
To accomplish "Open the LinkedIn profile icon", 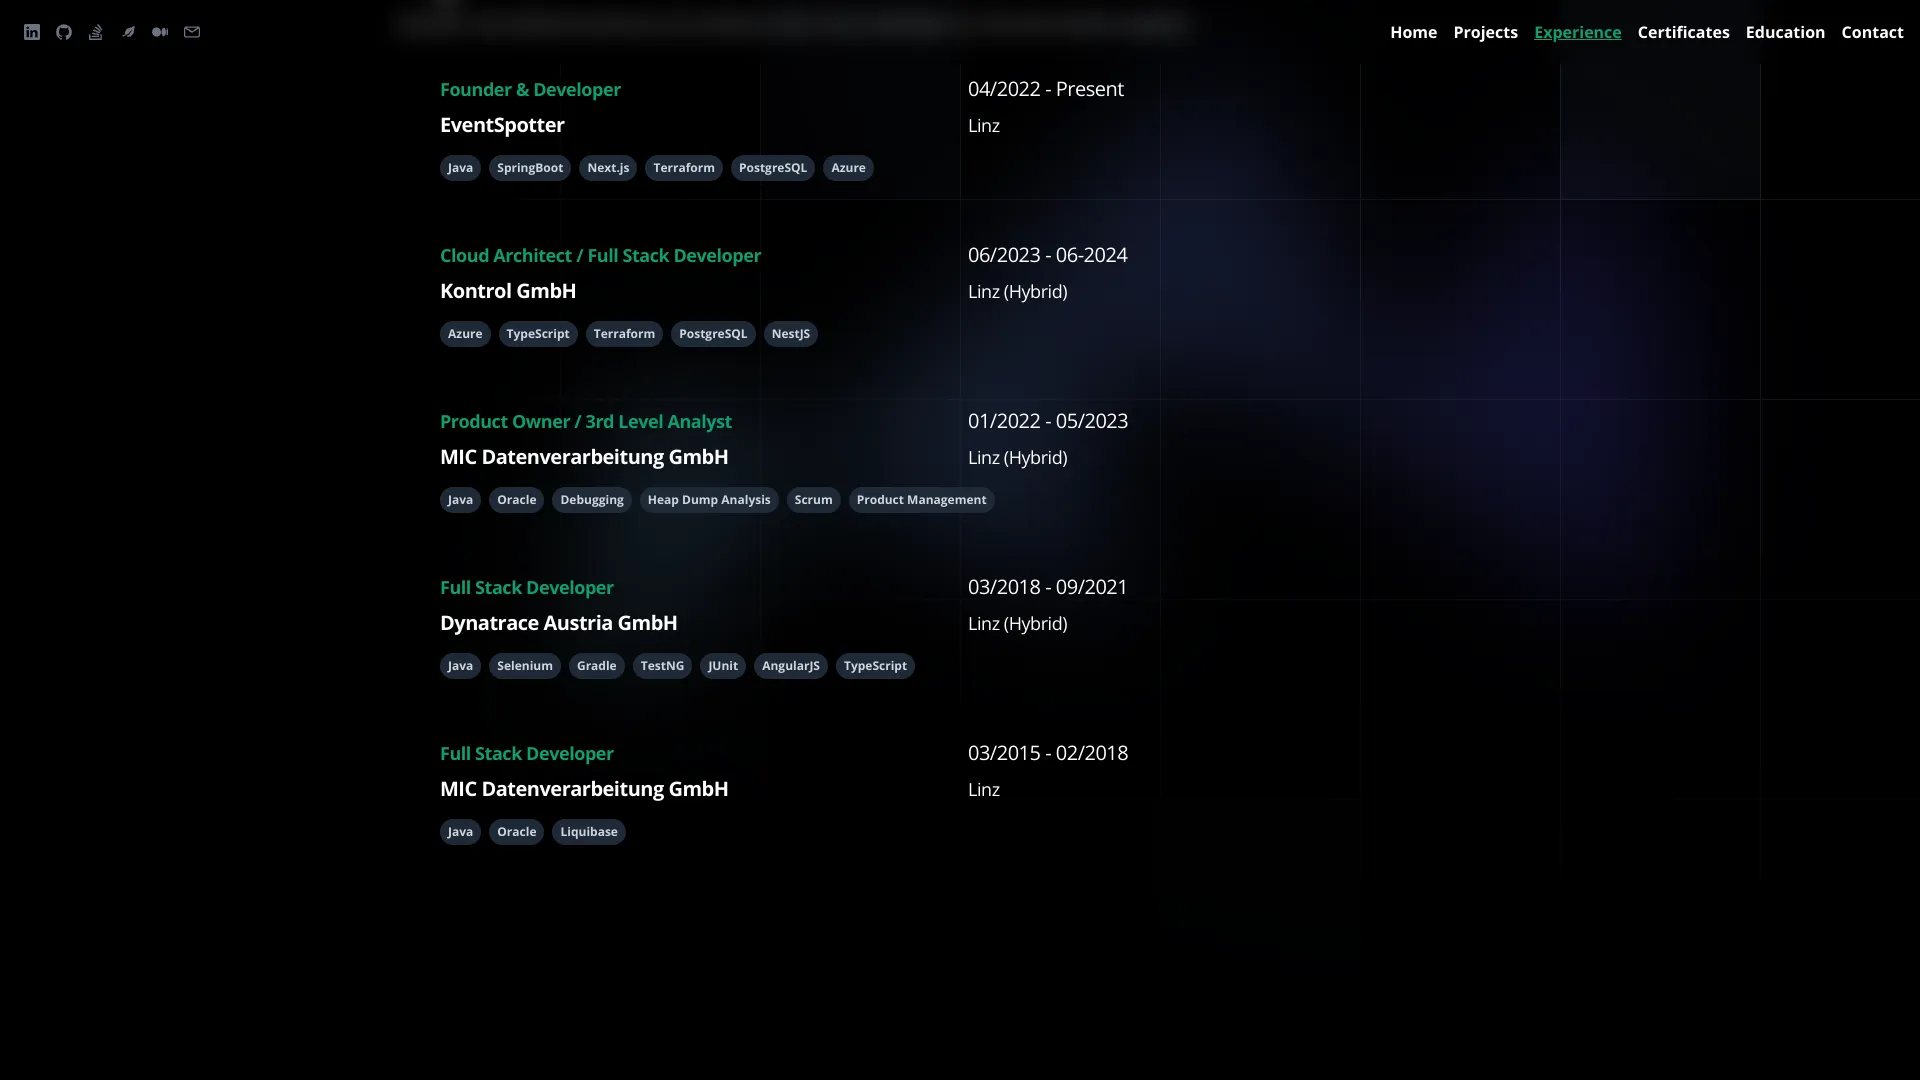I will (32, 32).
